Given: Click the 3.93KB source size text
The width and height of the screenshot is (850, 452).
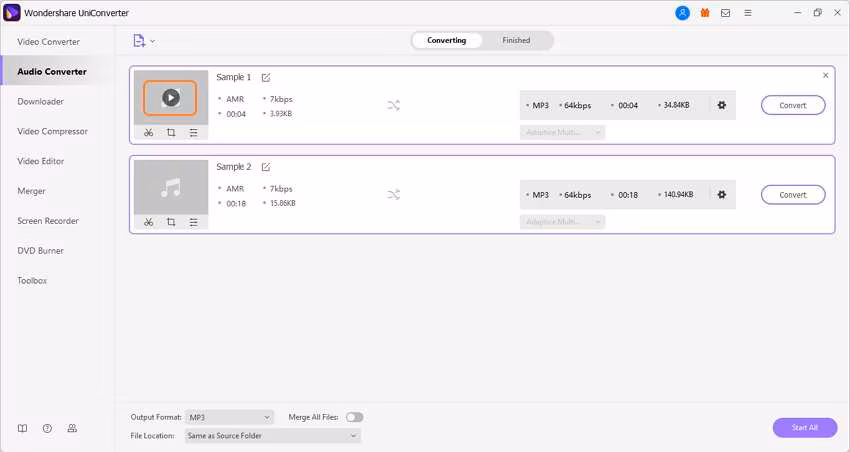Looking at the screenshot, I should (281, 114).
